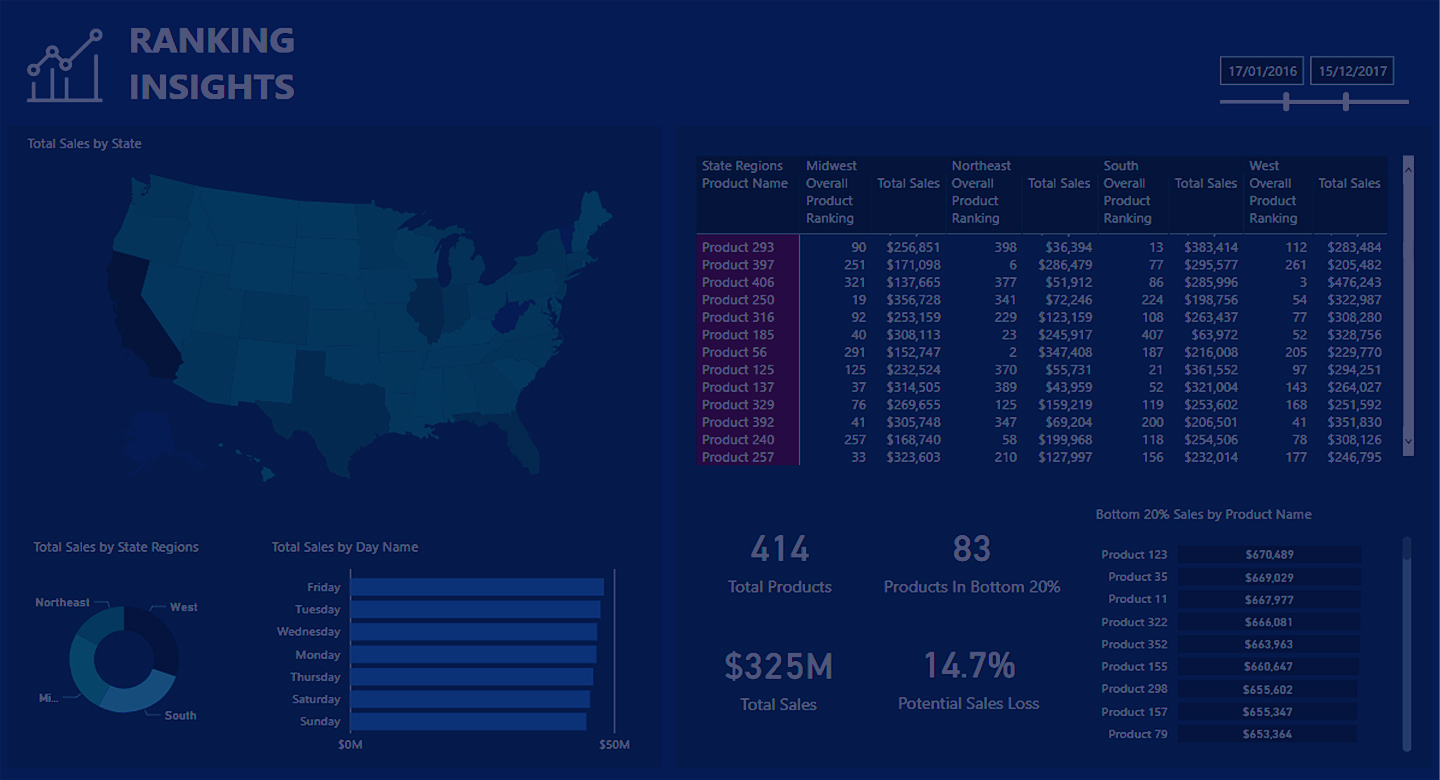This screenshot has height=780, width=1440.
Task: Select Product 123 bar showing $670,489
Action: coord(1269,554)
